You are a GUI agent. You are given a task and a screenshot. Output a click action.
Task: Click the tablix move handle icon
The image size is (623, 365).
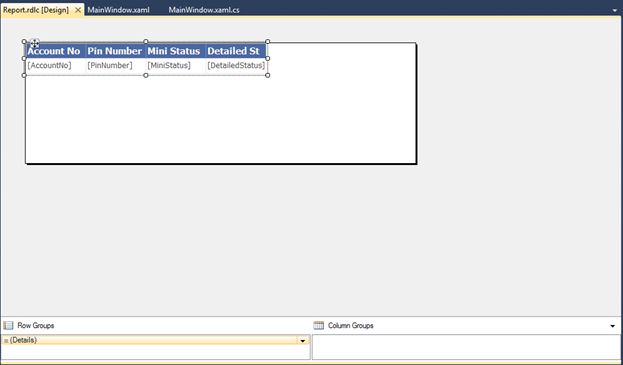[35, 43]
